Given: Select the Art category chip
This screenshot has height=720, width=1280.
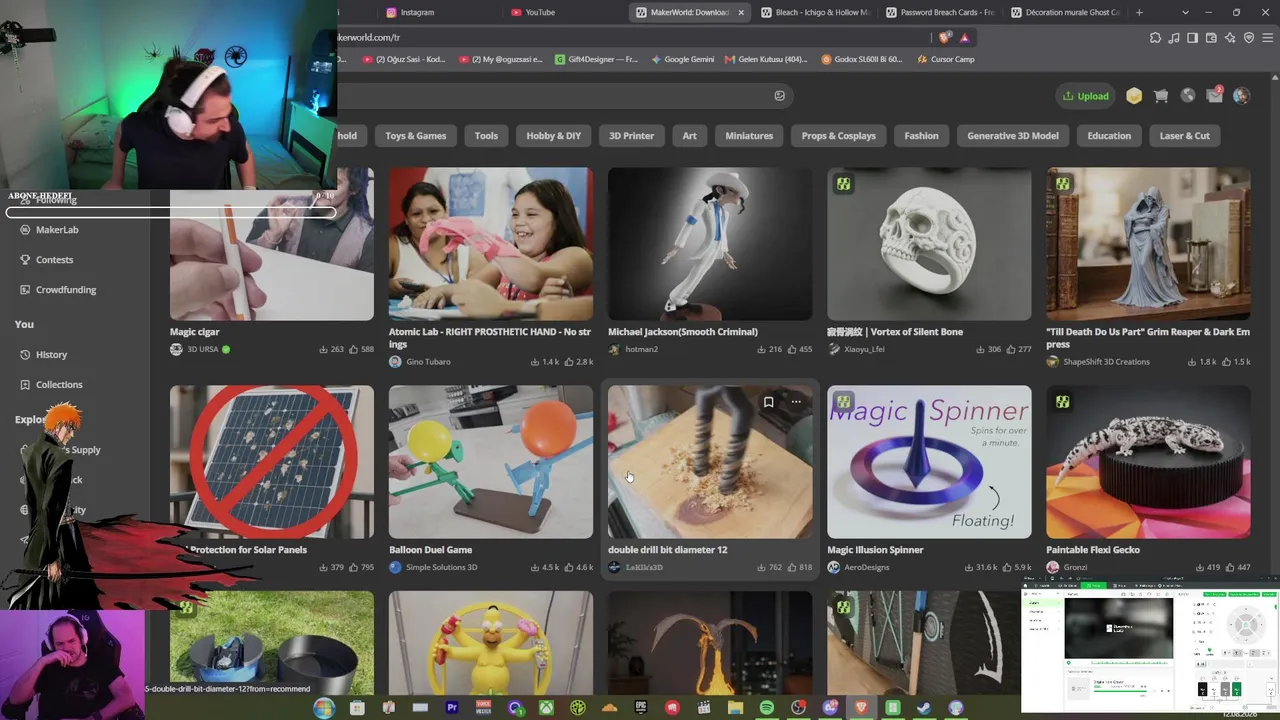Looking at the screenshot, I should tap(690, 136).
